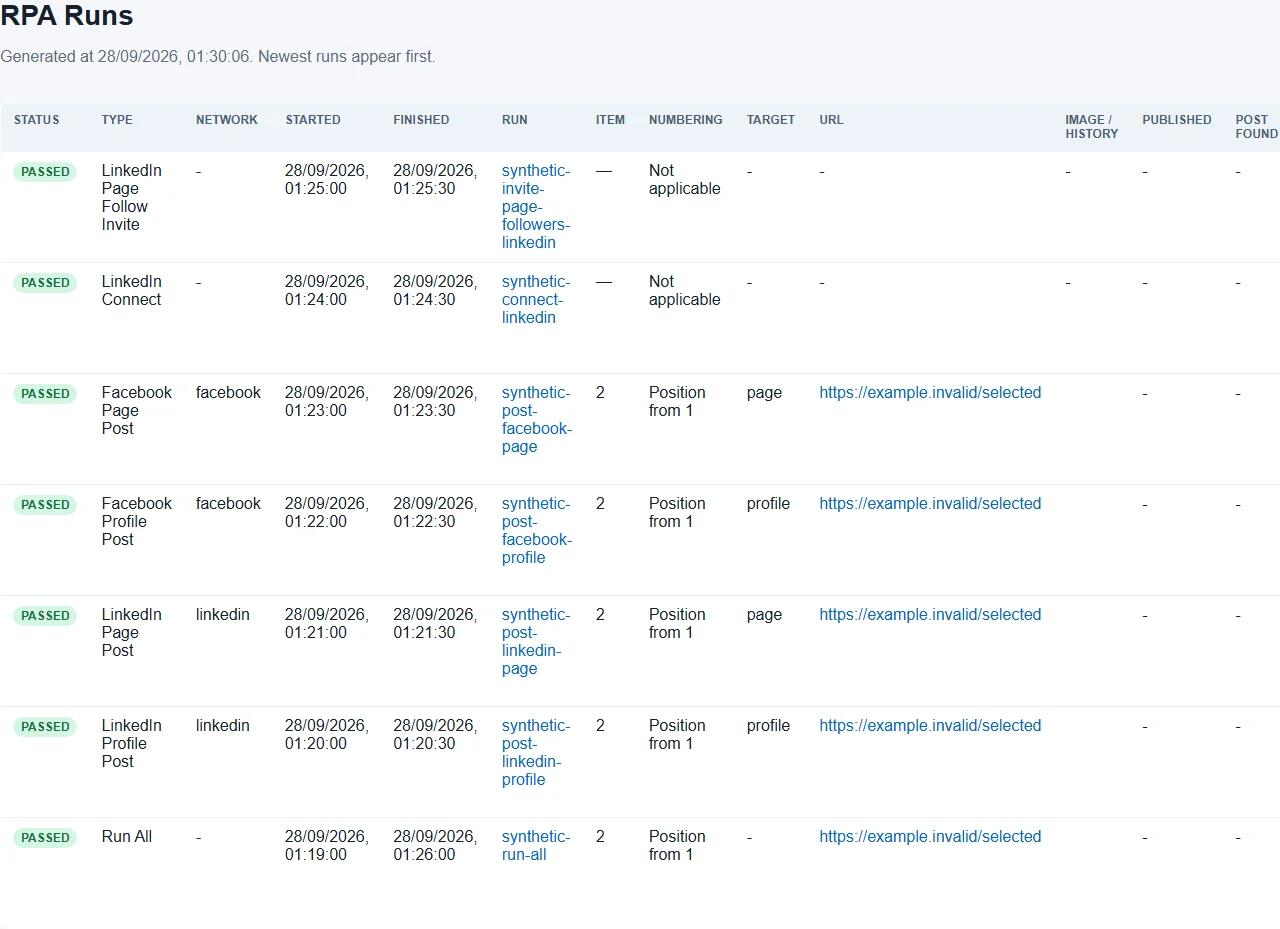Click PASSED badge in LinkedIn Profile Post row

pyautogui.click(x=45, y=727)
